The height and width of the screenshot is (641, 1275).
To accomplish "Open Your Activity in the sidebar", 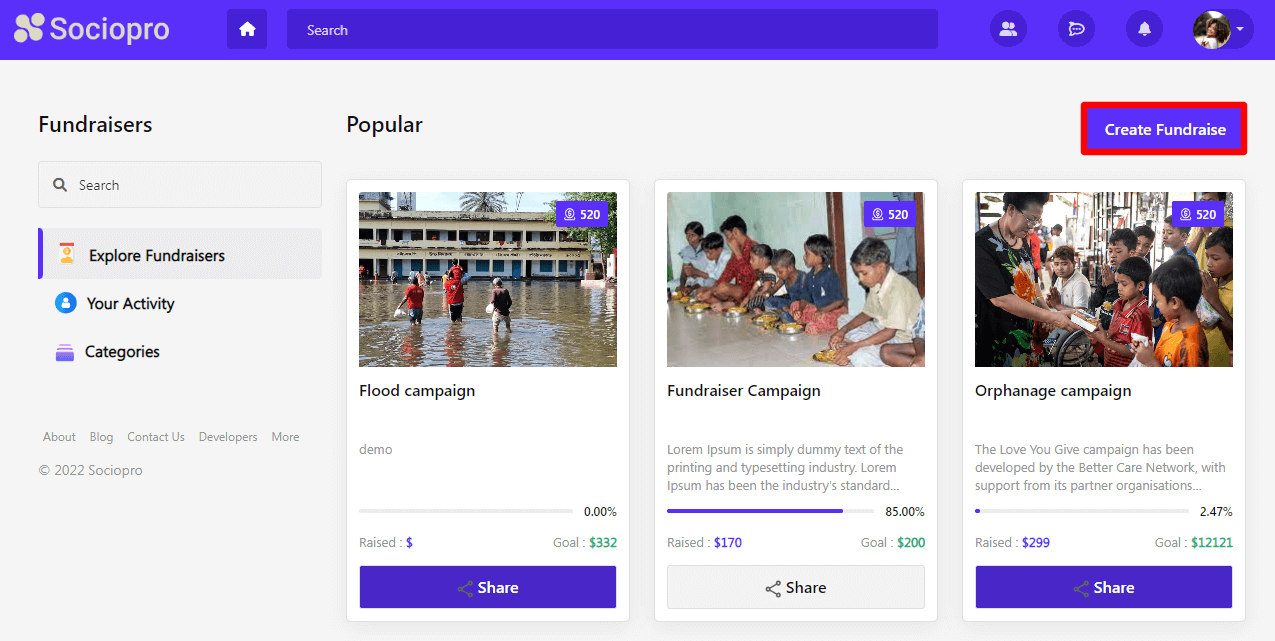I will coord(130,303).
